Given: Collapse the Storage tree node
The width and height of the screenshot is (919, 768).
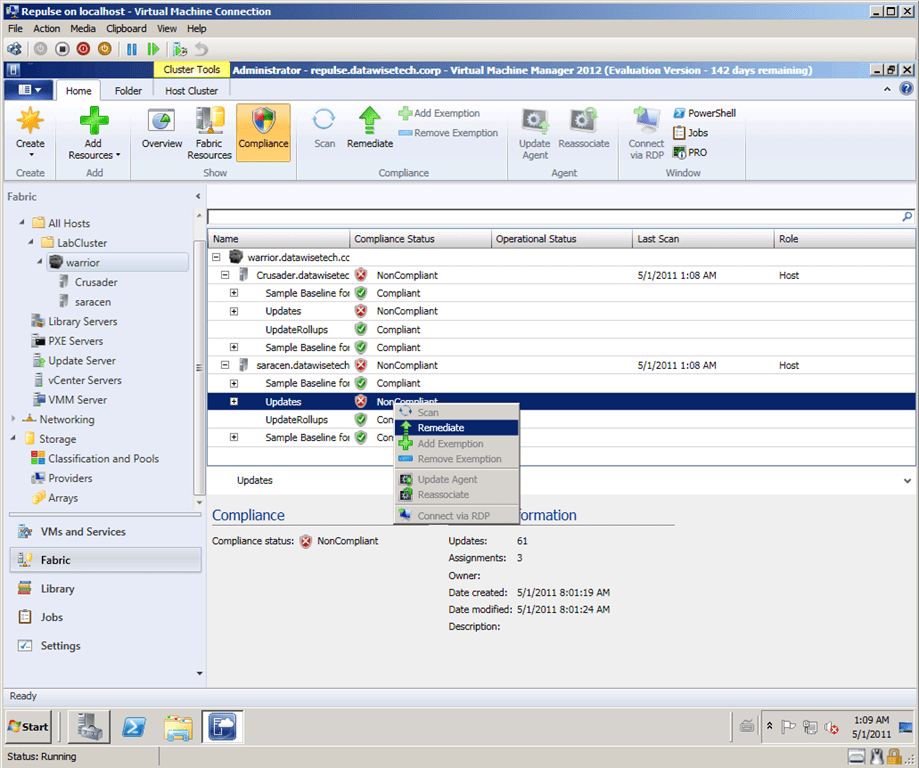Looking at the screenshot, I should click(13, 439).
